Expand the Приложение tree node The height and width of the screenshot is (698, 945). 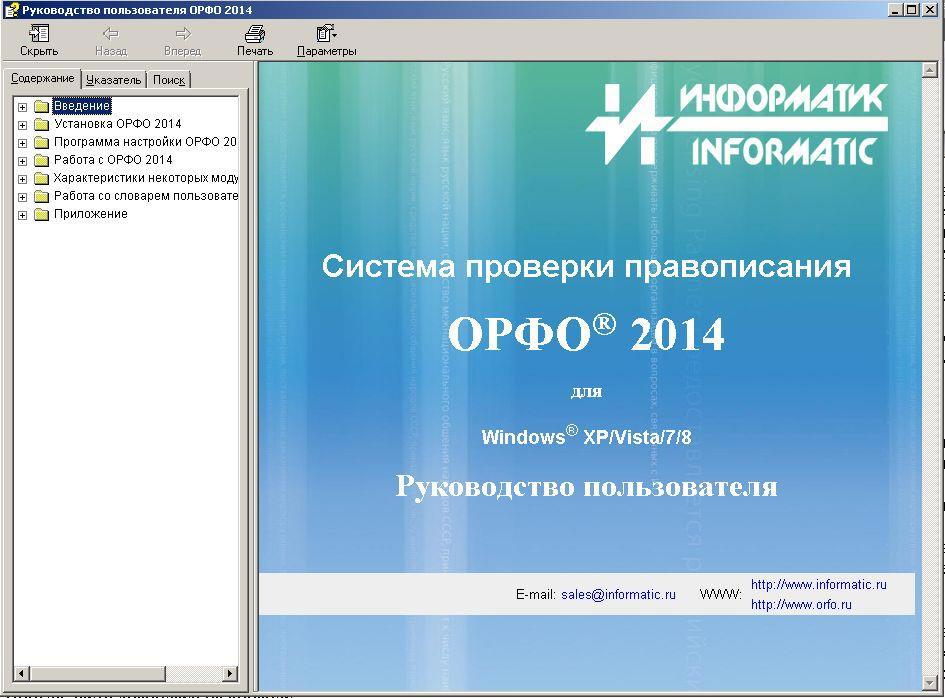pyautogui.click(x=22, y=215)
